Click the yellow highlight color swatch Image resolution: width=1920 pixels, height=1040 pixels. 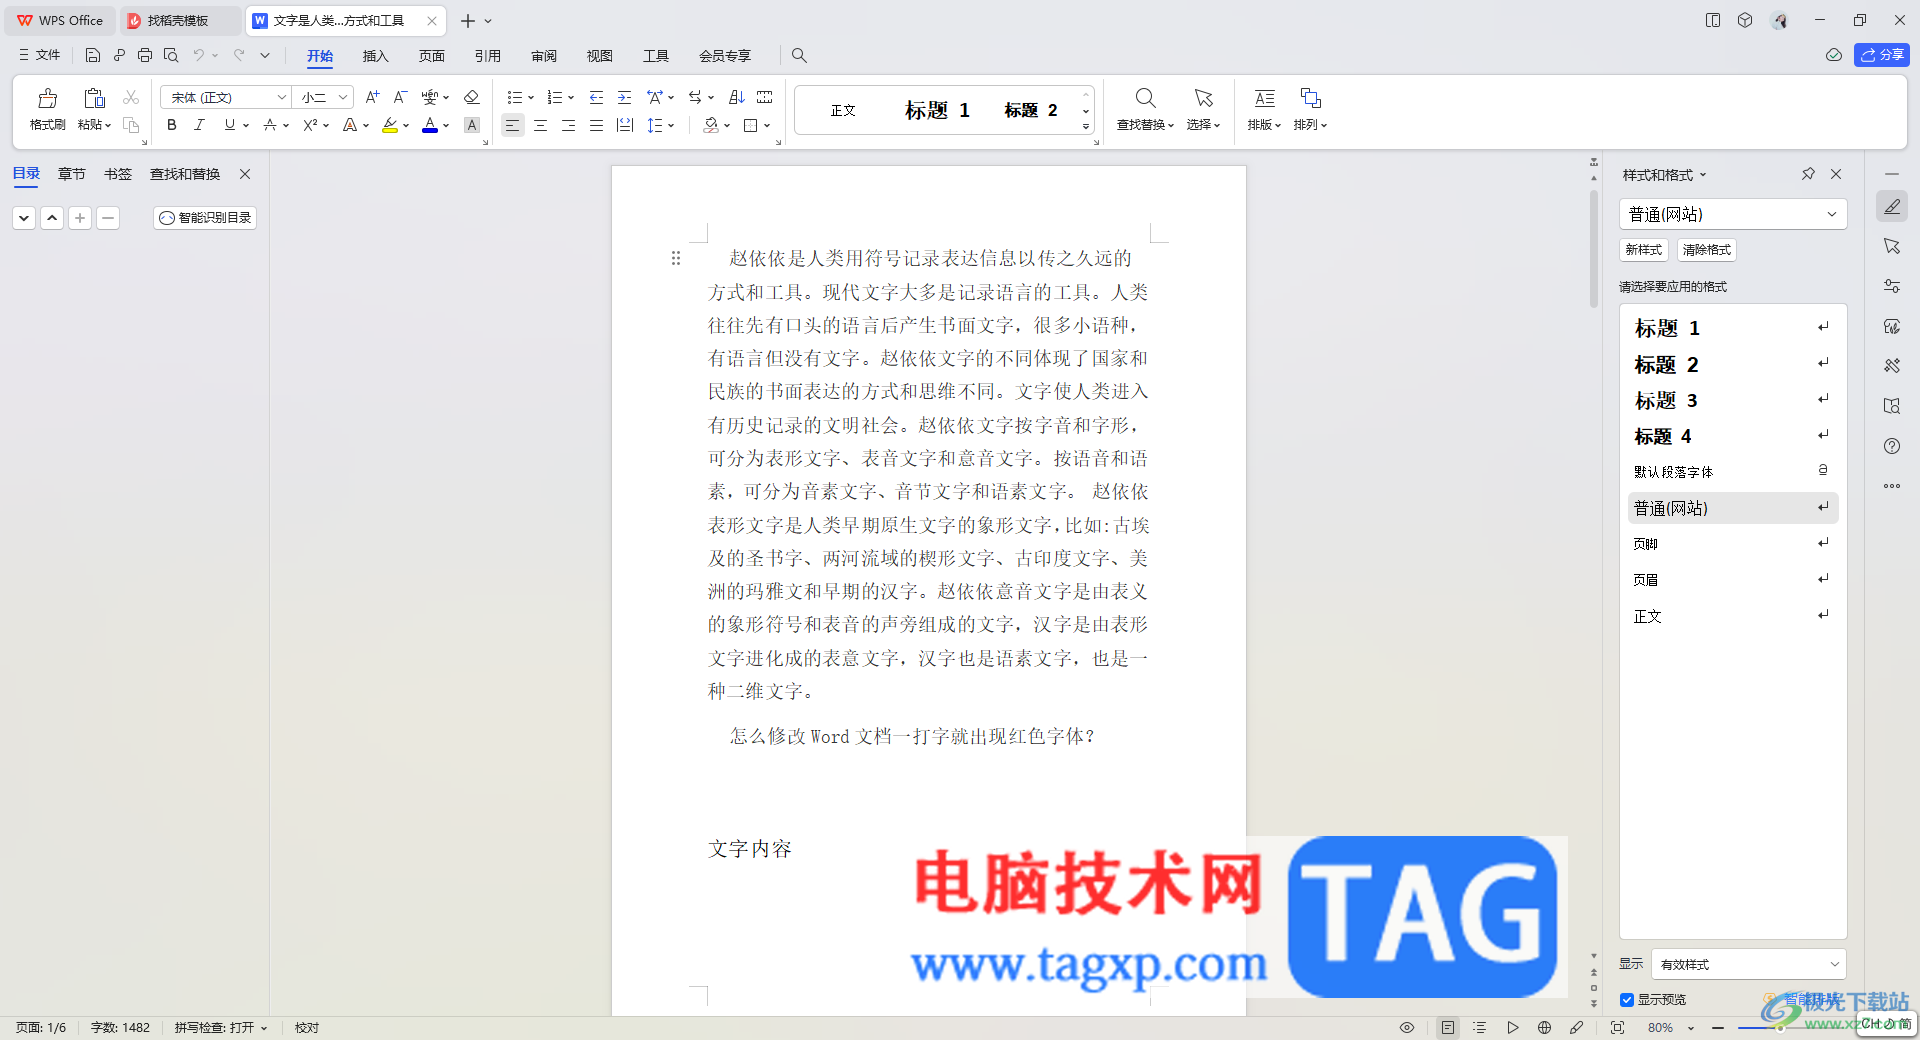point(390,125)
